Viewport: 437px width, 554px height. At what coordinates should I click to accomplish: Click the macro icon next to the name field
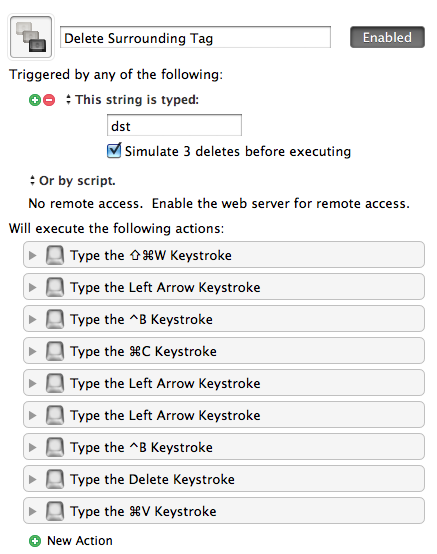tap(31, 37)
